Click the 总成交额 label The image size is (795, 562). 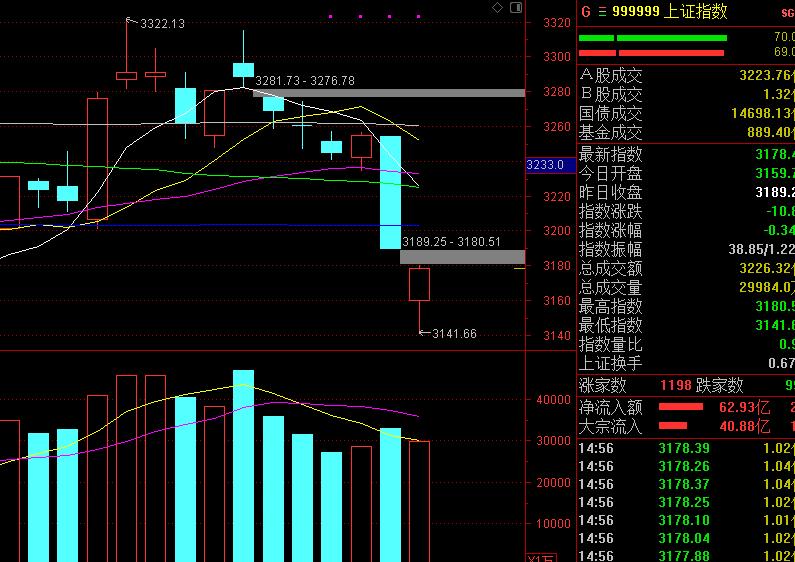point(610,268)
